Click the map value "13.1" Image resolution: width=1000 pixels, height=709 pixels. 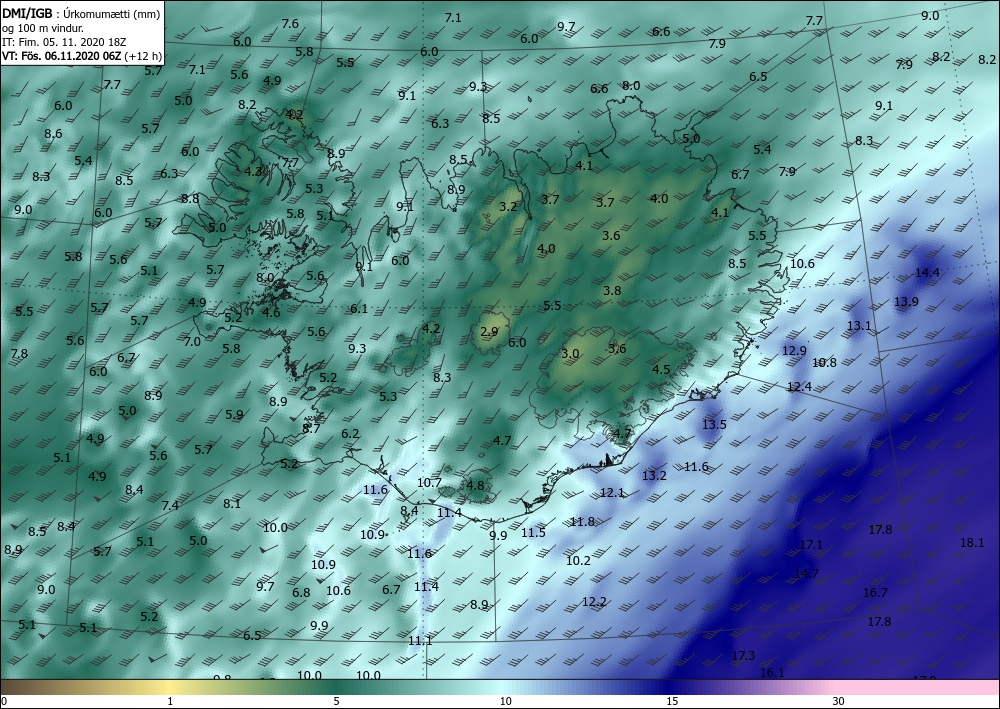[x=859, y=326]
